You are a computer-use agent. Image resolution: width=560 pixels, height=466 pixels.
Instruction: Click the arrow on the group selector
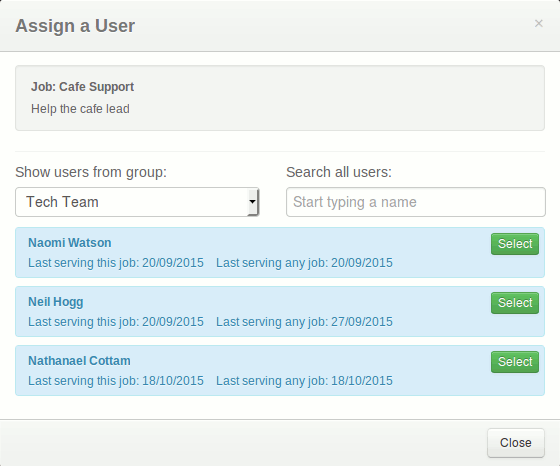tap(252, 202)
